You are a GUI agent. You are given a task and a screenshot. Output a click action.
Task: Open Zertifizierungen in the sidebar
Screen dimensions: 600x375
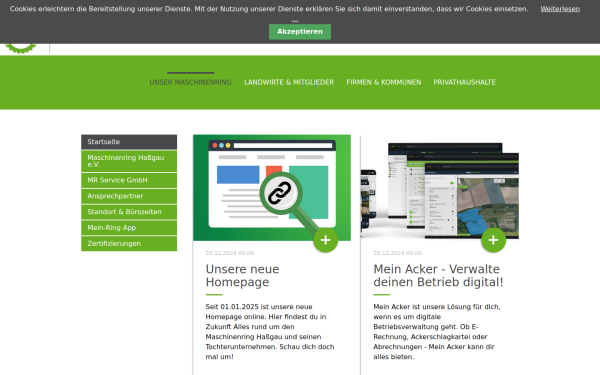(x=129, y=244)
